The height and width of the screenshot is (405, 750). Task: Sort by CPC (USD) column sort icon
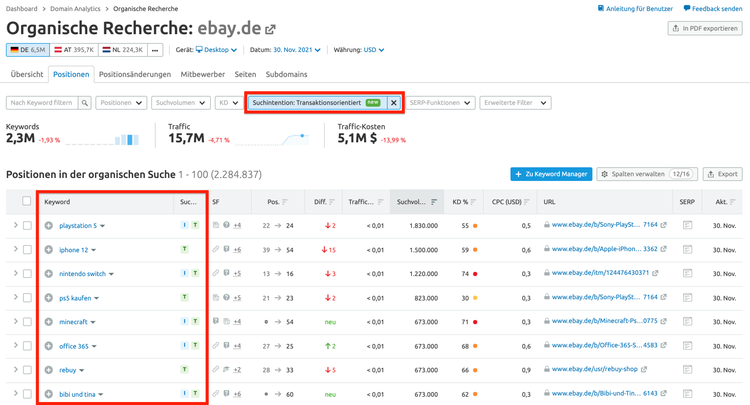click(526, 202)
